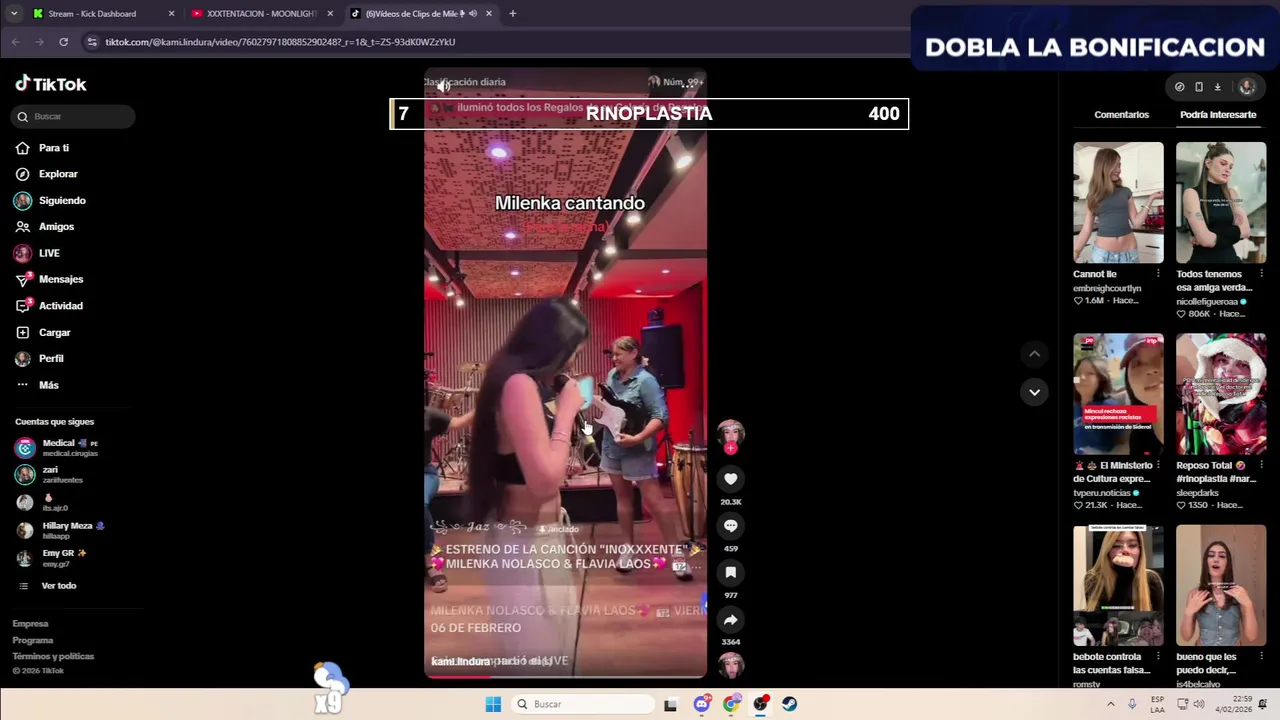Open the TikTok logo home link
Image resolution: width=1280 pixels, height=720 pixels.
click(x=51, y=84)
